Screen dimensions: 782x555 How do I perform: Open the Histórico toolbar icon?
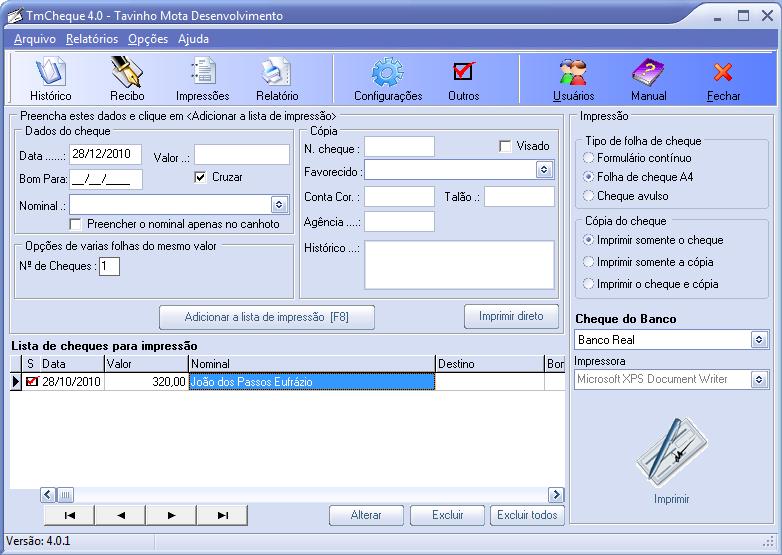[x=50, y=74]
